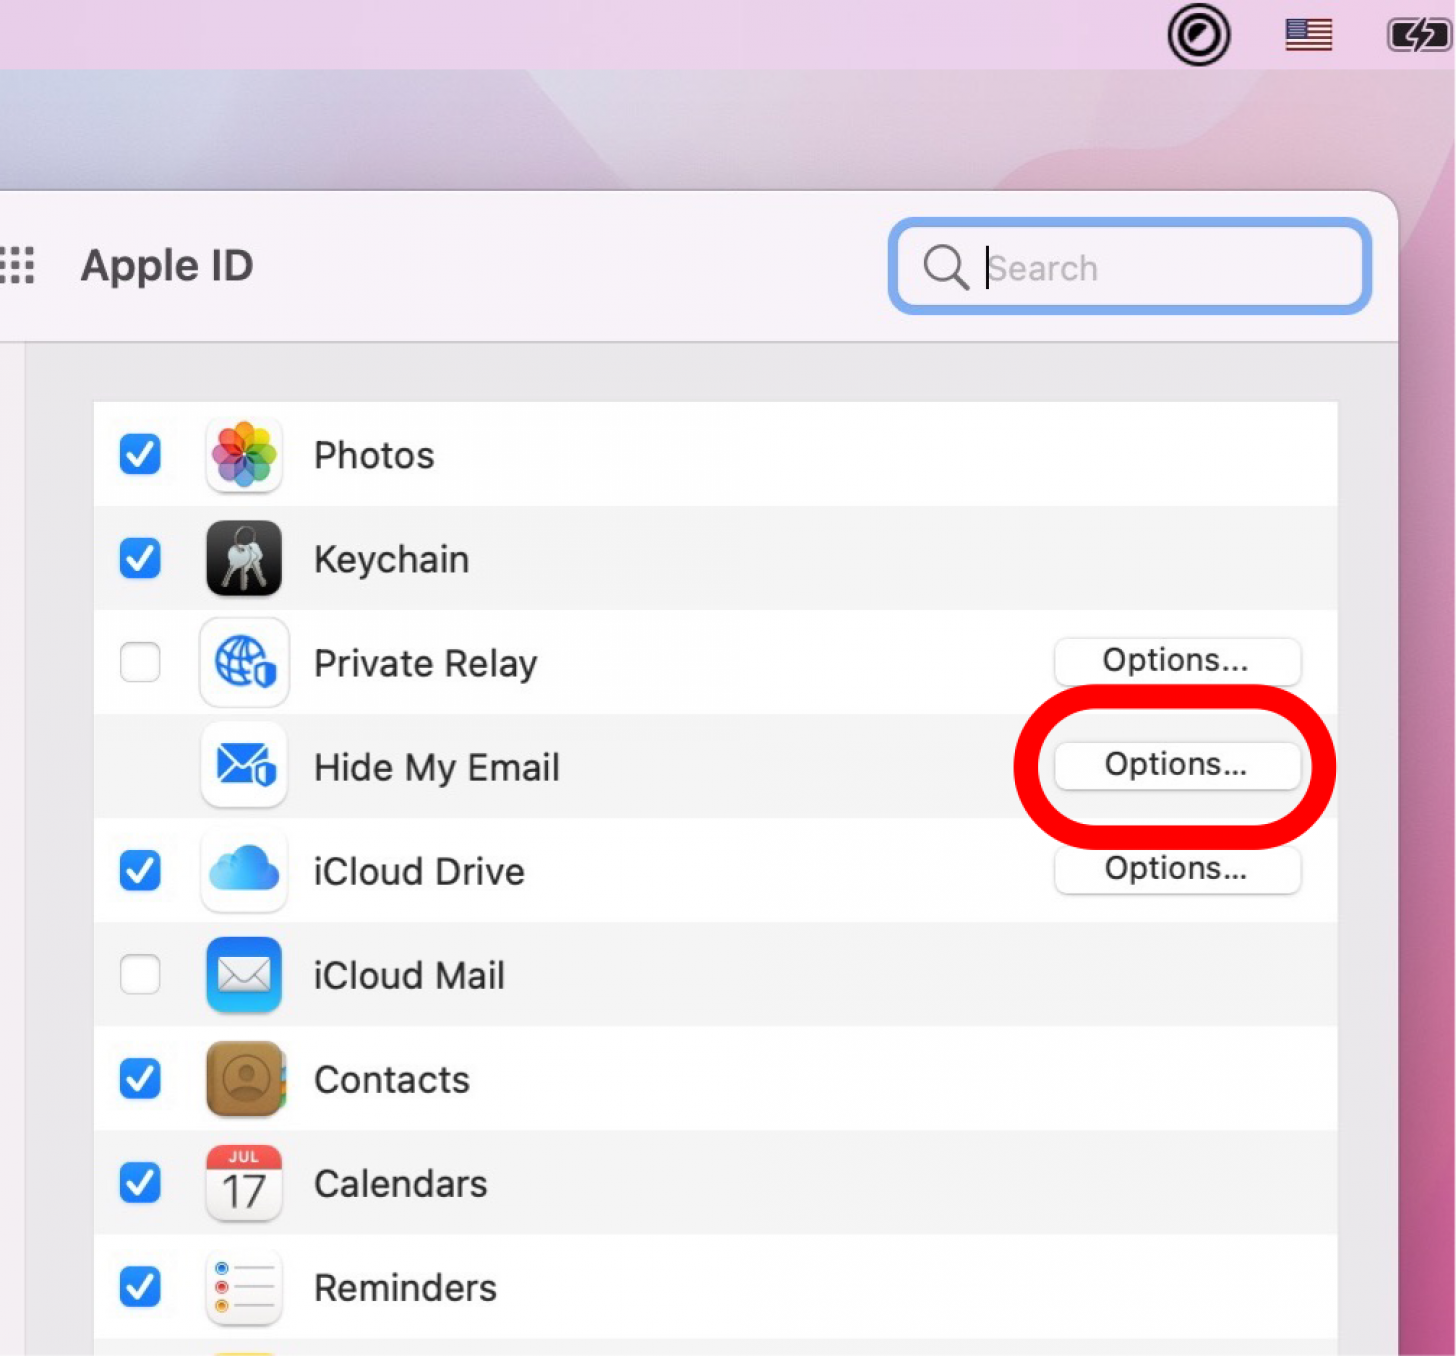Show all preferences grid icon
The width and height of the screenshot is (1456, 1356).
click(x=17, y=266)
